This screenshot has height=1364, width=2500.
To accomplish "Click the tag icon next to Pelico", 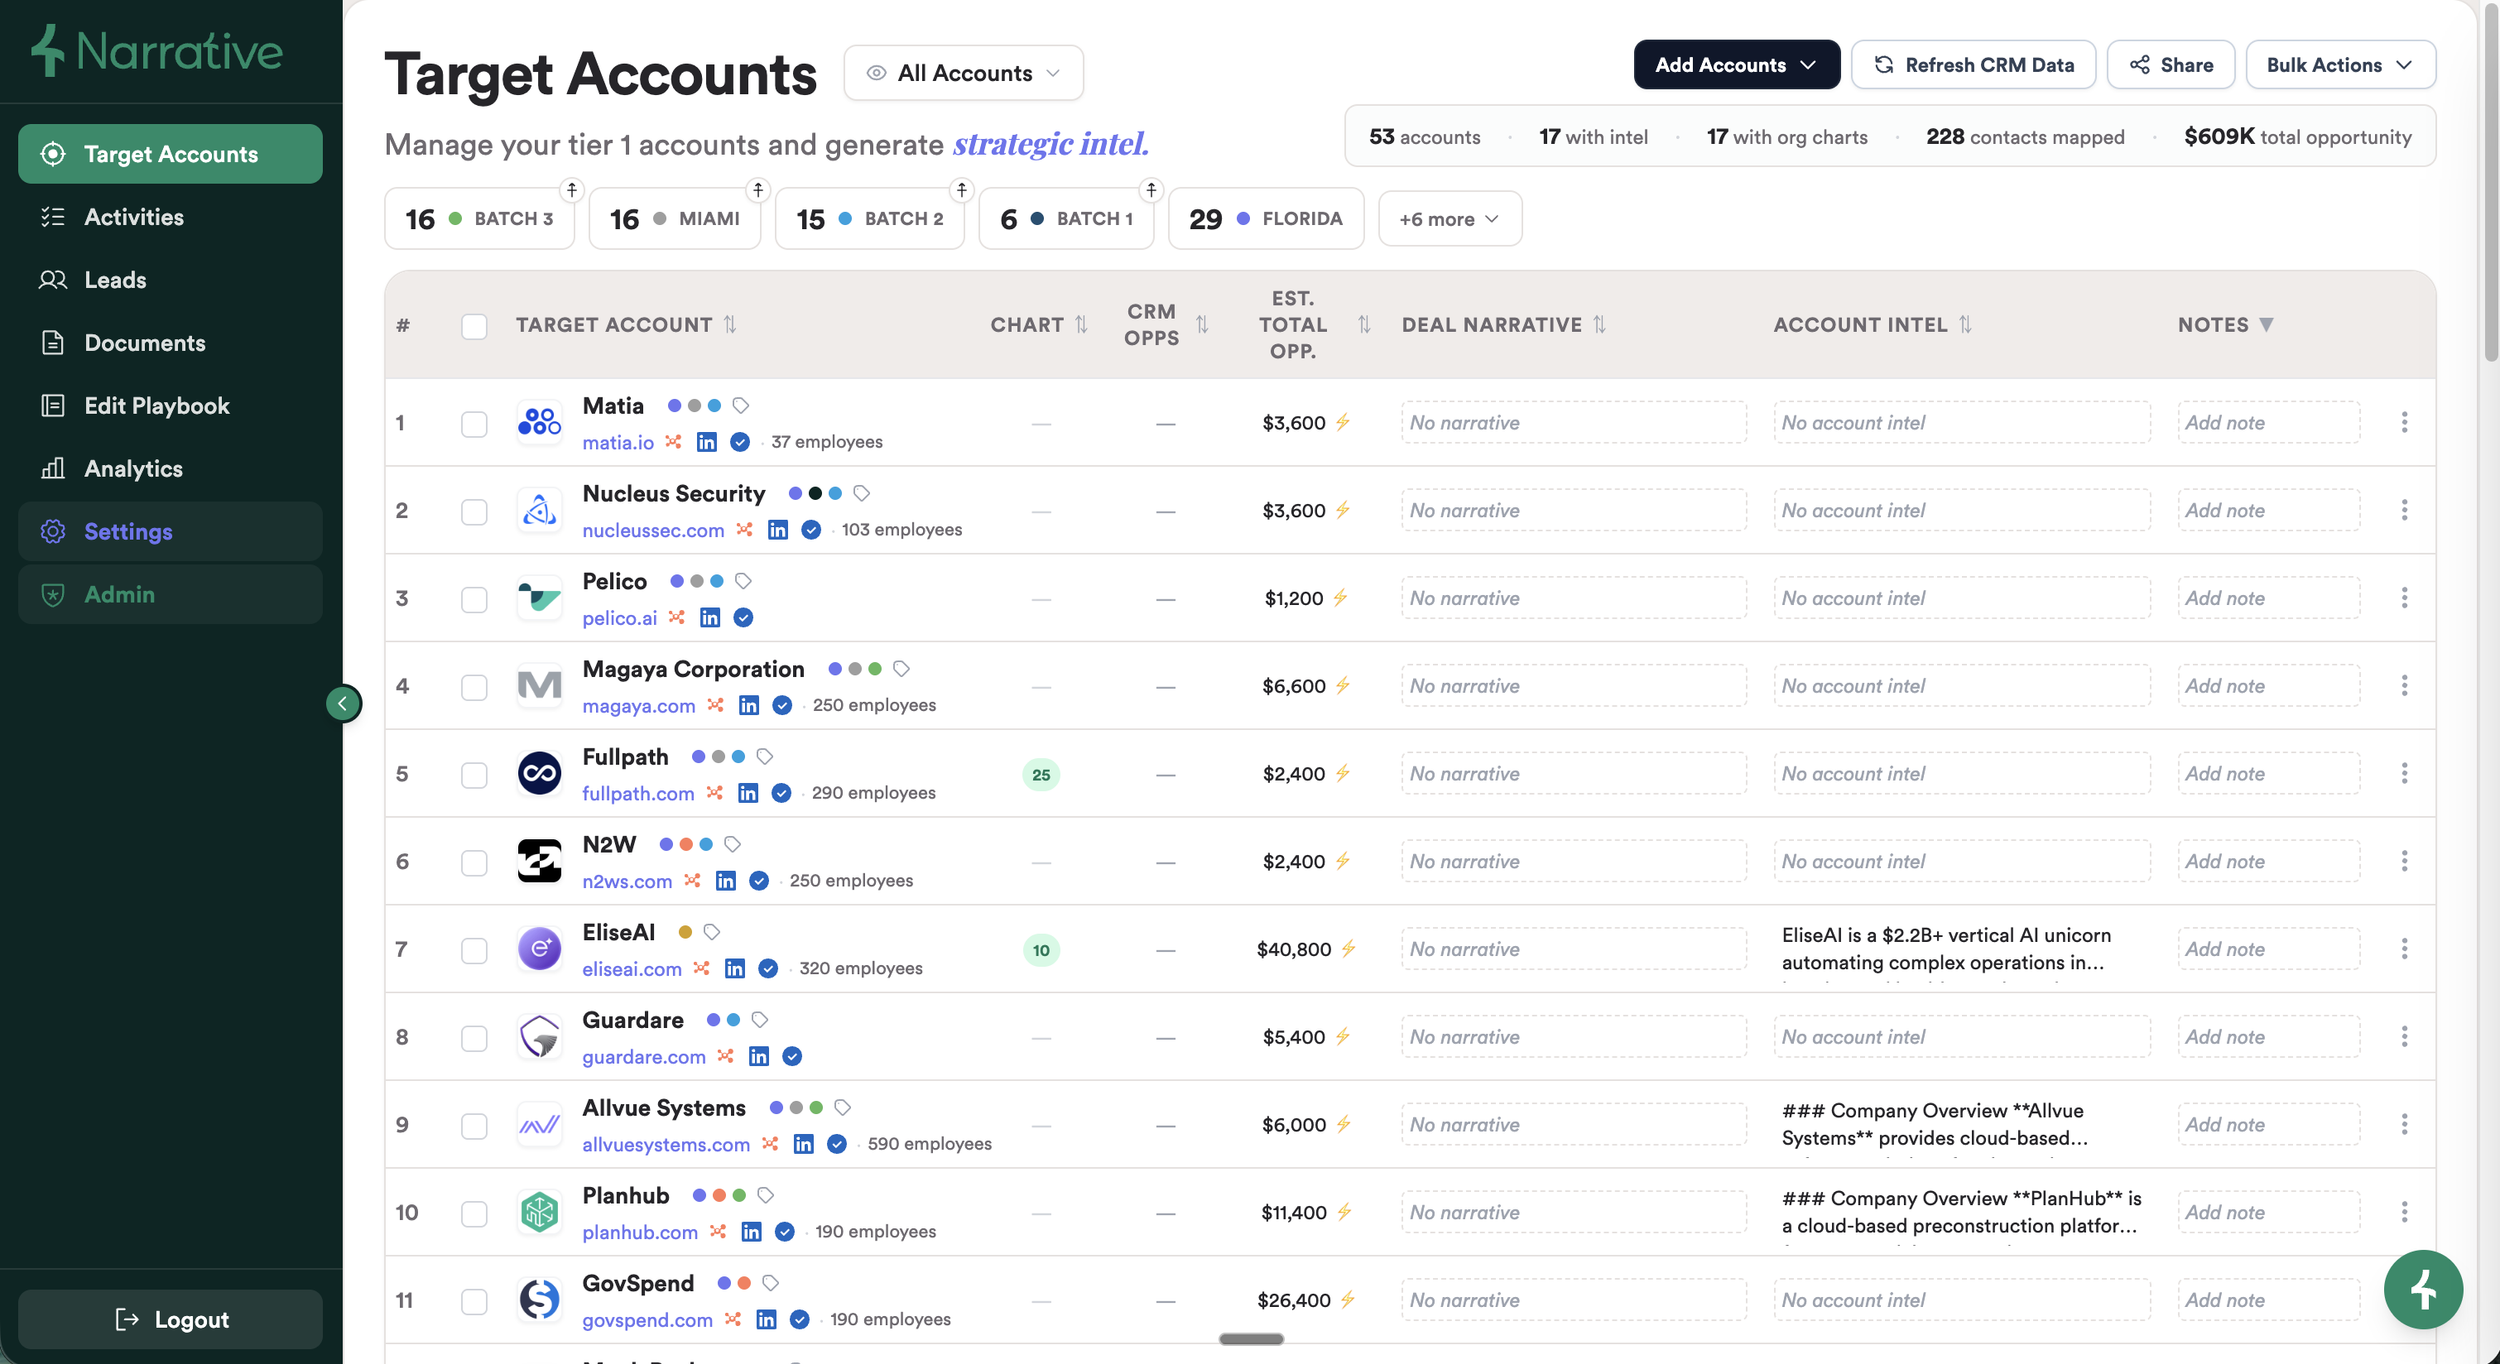I will click(x=743, y=581).
